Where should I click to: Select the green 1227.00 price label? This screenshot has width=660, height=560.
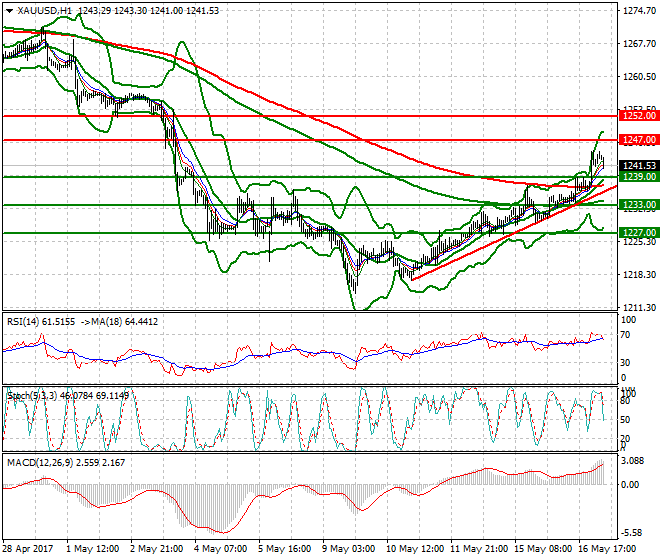click(x=637, y=233)
